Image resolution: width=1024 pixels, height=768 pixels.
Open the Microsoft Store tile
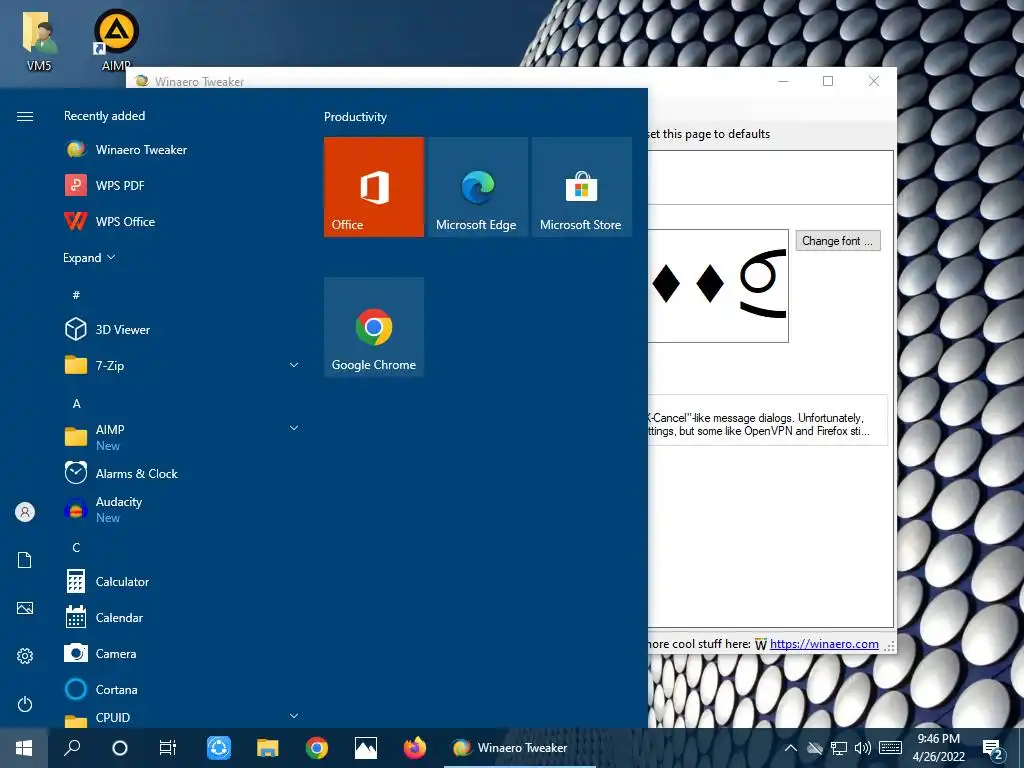[581, 187]
